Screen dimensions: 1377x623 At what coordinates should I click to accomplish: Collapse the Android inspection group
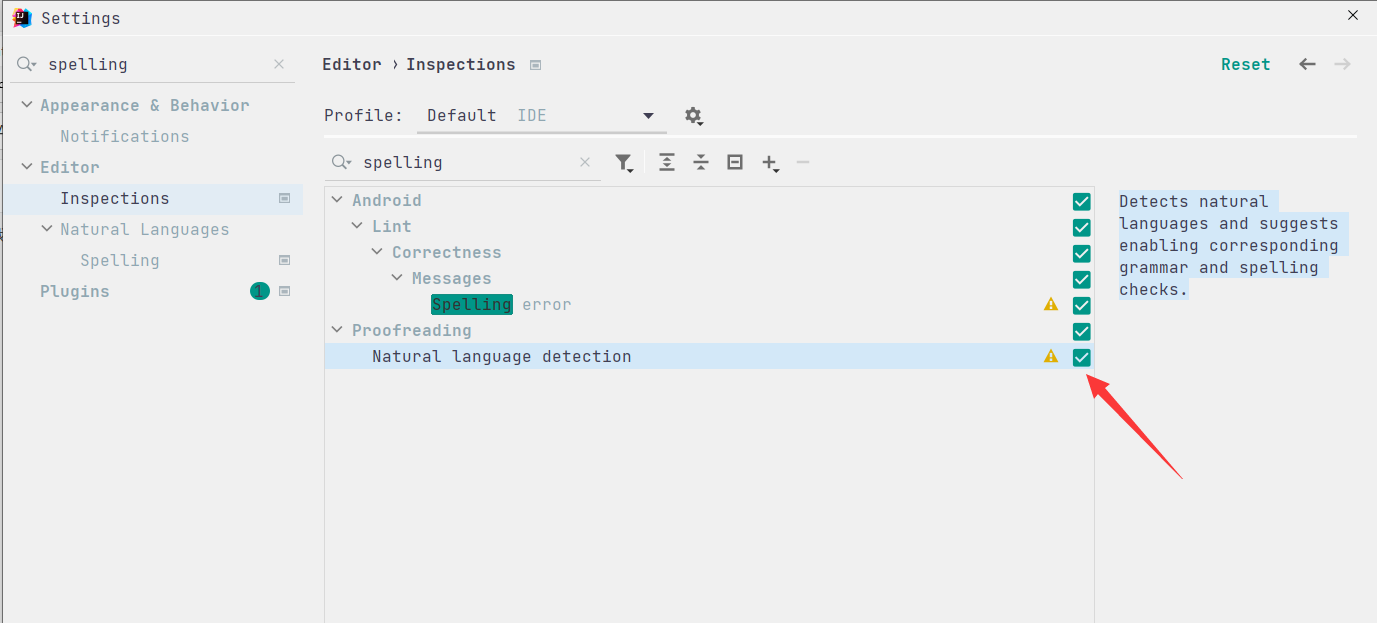337,200
